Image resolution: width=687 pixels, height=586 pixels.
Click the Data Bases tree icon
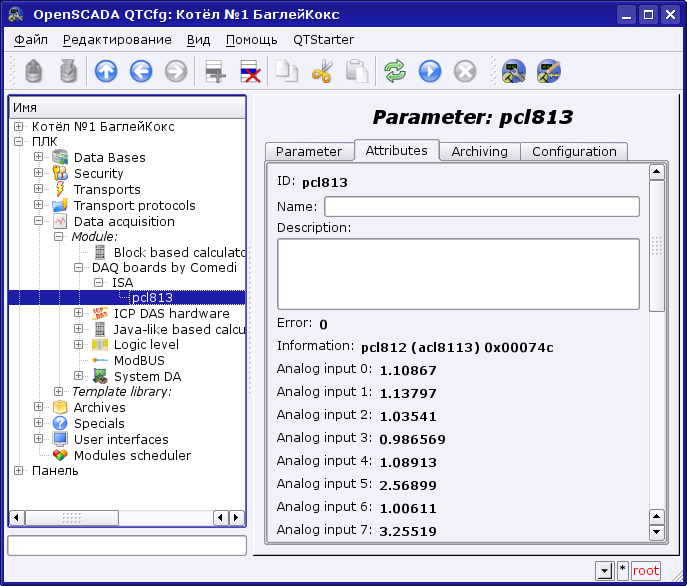(x=60, y=157)
